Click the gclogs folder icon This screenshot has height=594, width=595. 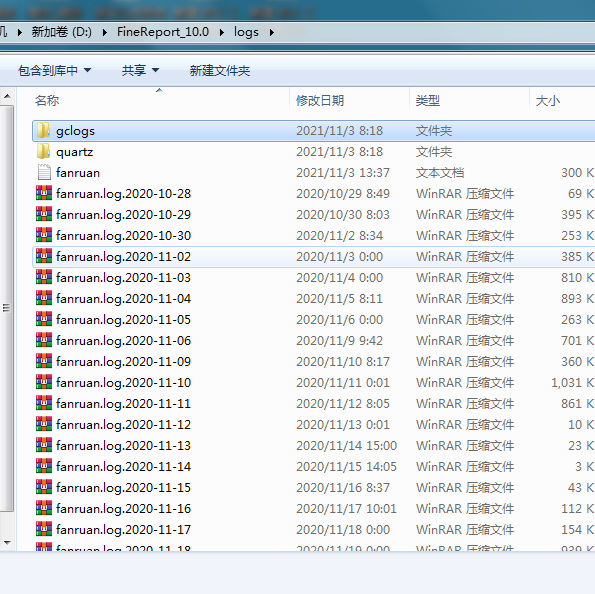point(44,131)
